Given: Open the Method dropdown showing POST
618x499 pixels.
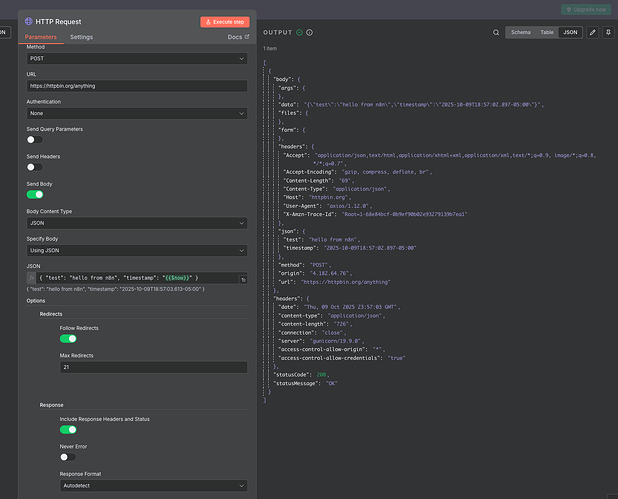Looking at the screenshot, I should point(135,58).
